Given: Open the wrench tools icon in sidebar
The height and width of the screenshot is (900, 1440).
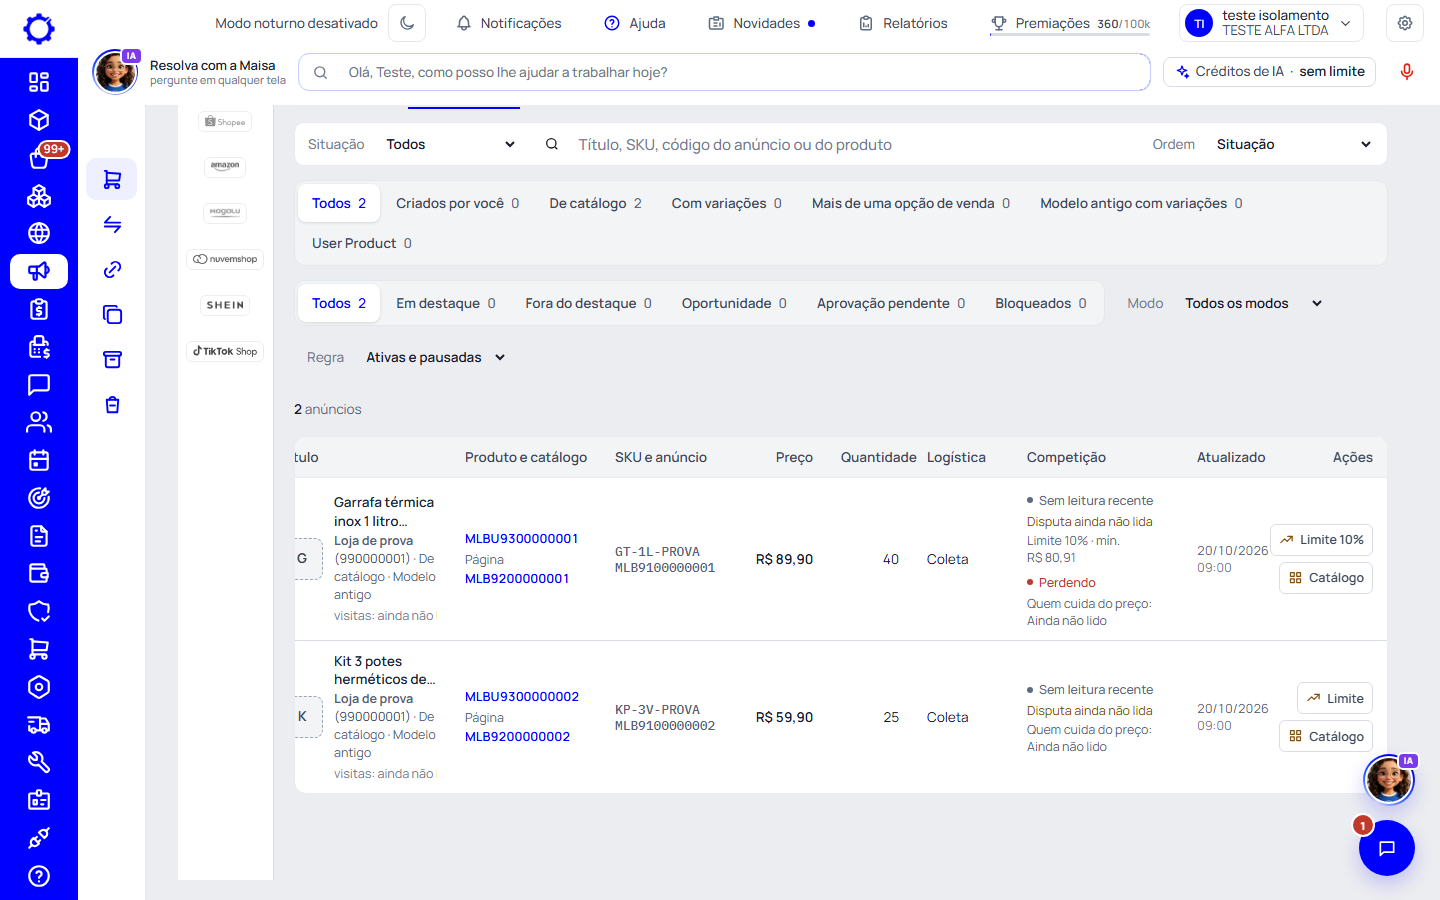Looking at the screenshot, I should click(39, 762).
